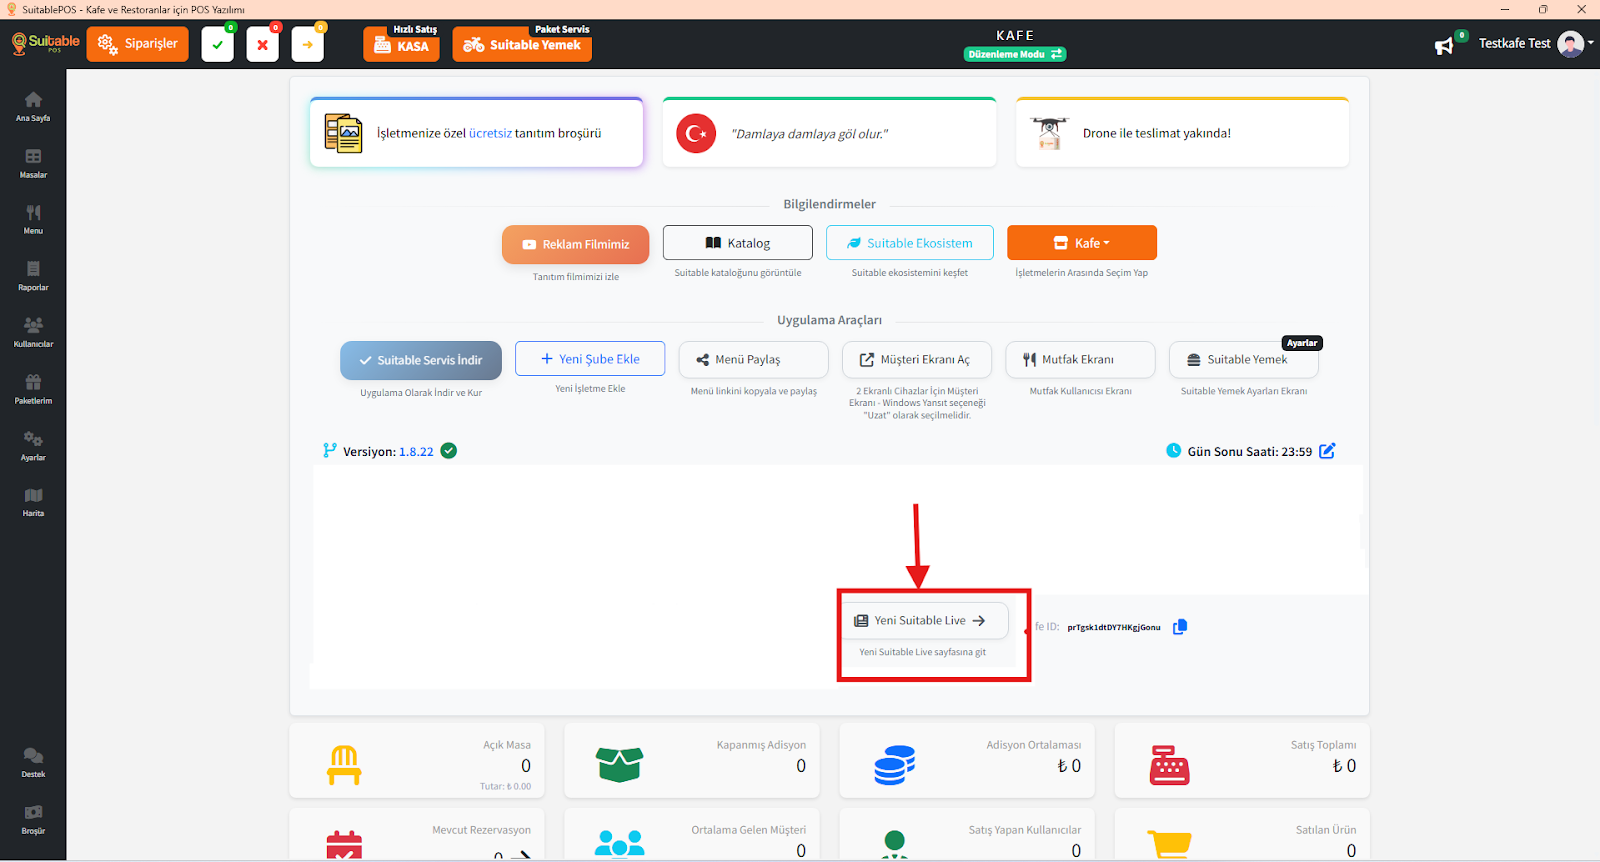This screenshot has width=1600, height=862.
Task: Click the Satılan Ürün cart icon
Action: click(x=1169, y=845)
